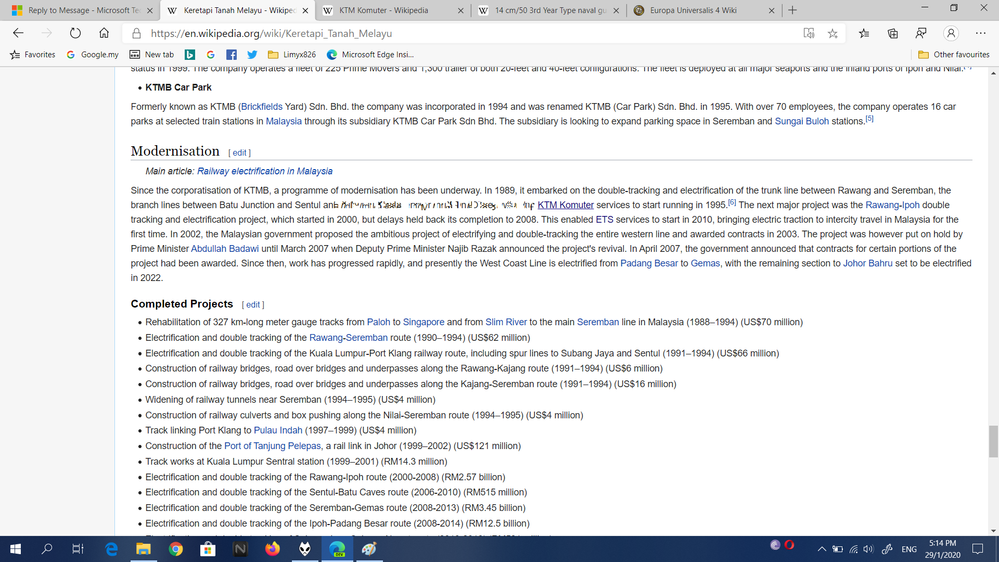Open the Pulau Indah link

pos(278,430)
